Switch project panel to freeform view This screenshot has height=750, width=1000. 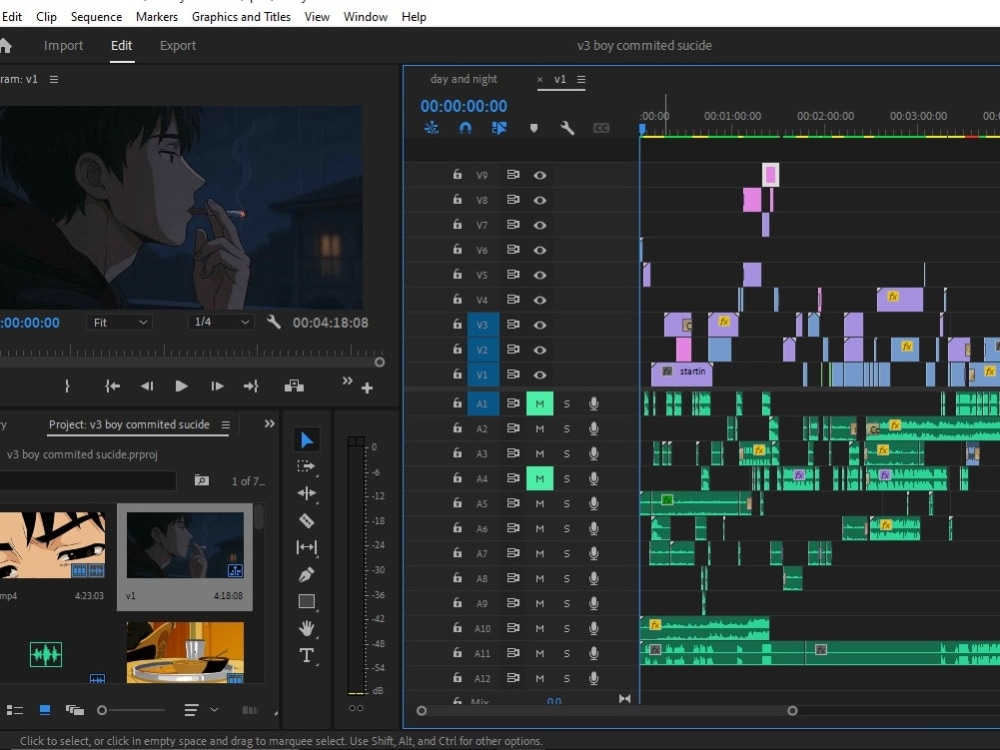(x=75, y=710)
